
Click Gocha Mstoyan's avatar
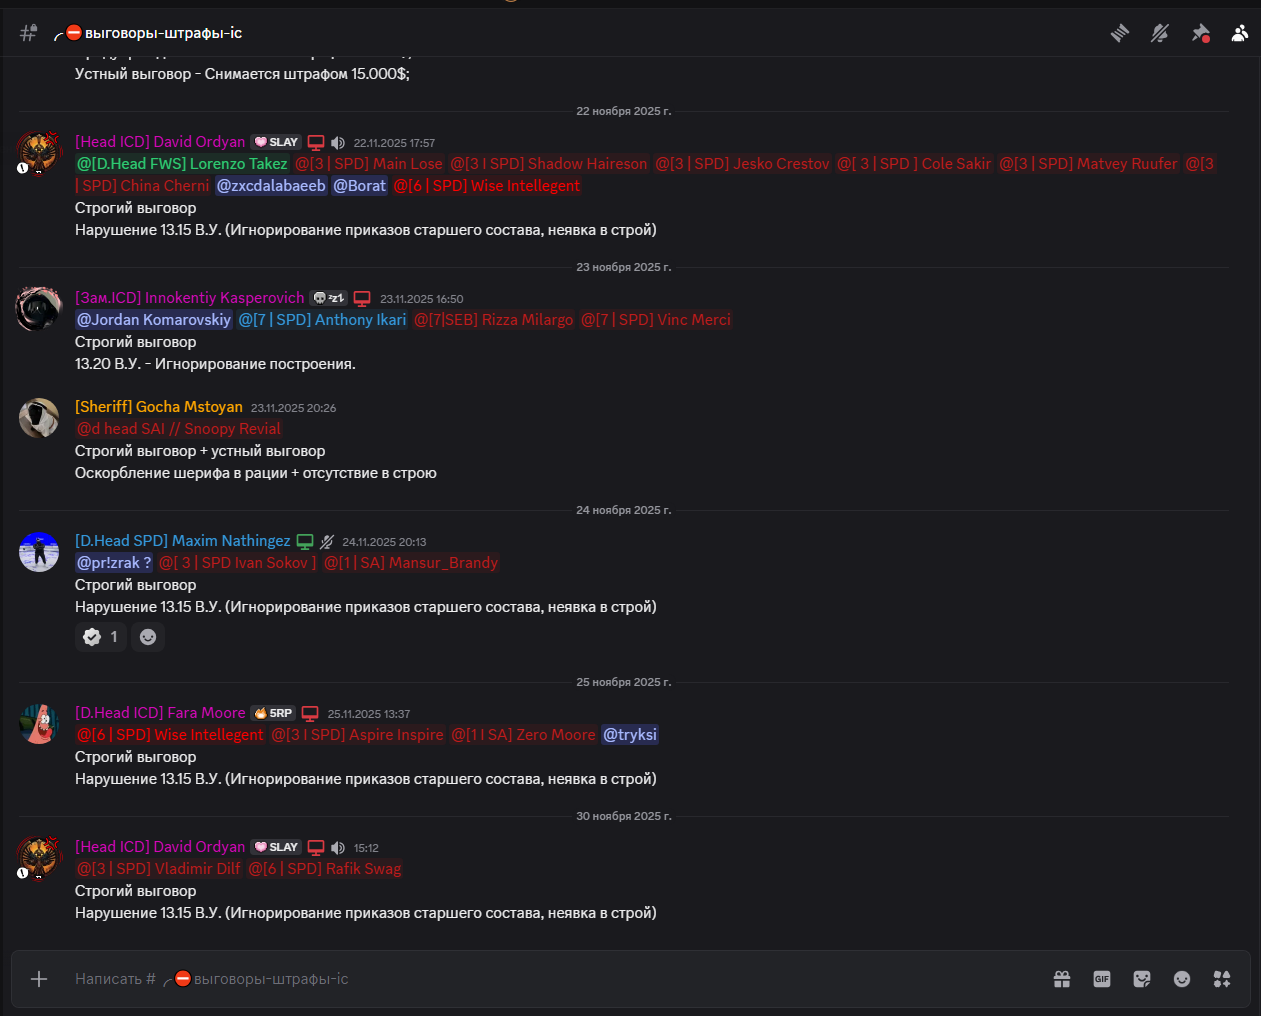click(38, 418)
